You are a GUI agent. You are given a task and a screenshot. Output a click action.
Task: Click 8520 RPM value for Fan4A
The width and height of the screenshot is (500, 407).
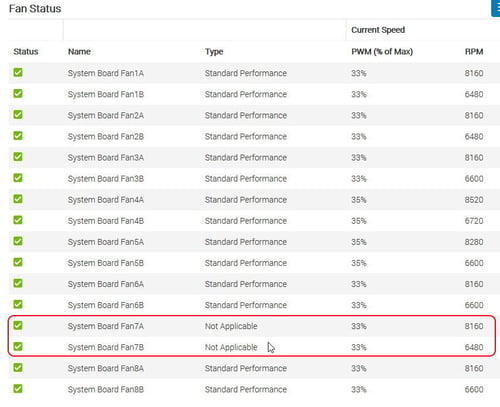click(474, 200)
